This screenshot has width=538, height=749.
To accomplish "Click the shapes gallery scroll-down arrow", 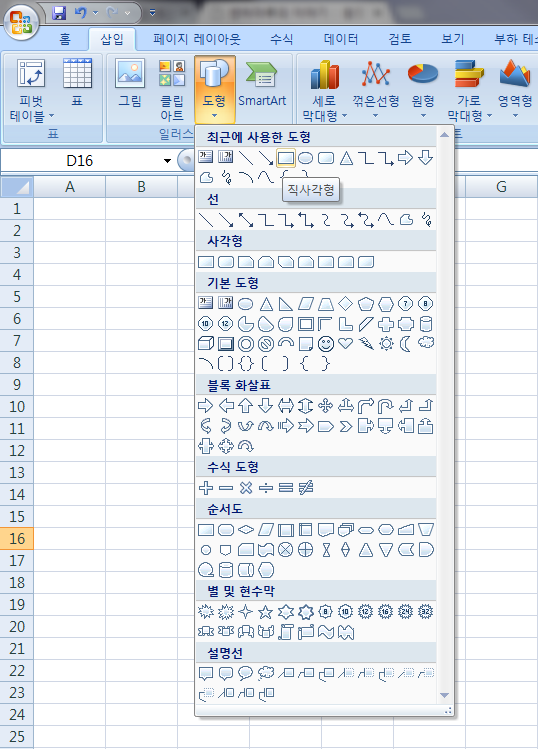I will pyautogui.click(x=444, y=696).
